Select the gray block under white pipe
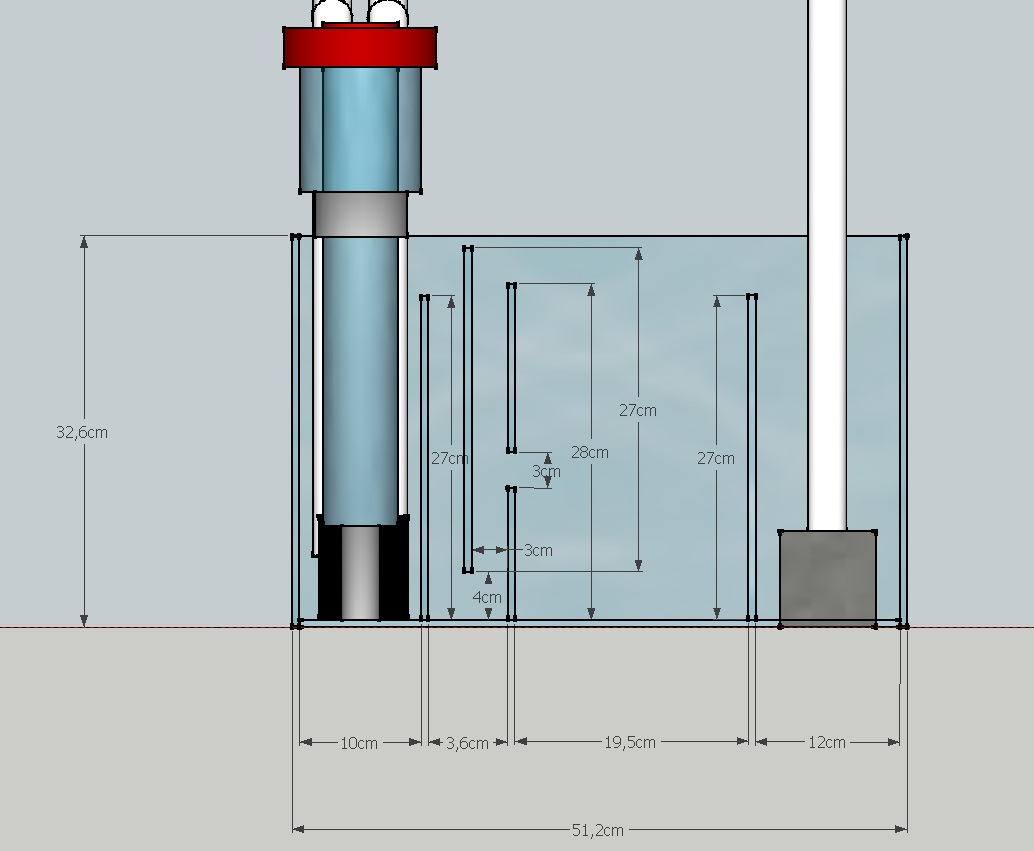1034x851 pixels. point(827,578)
